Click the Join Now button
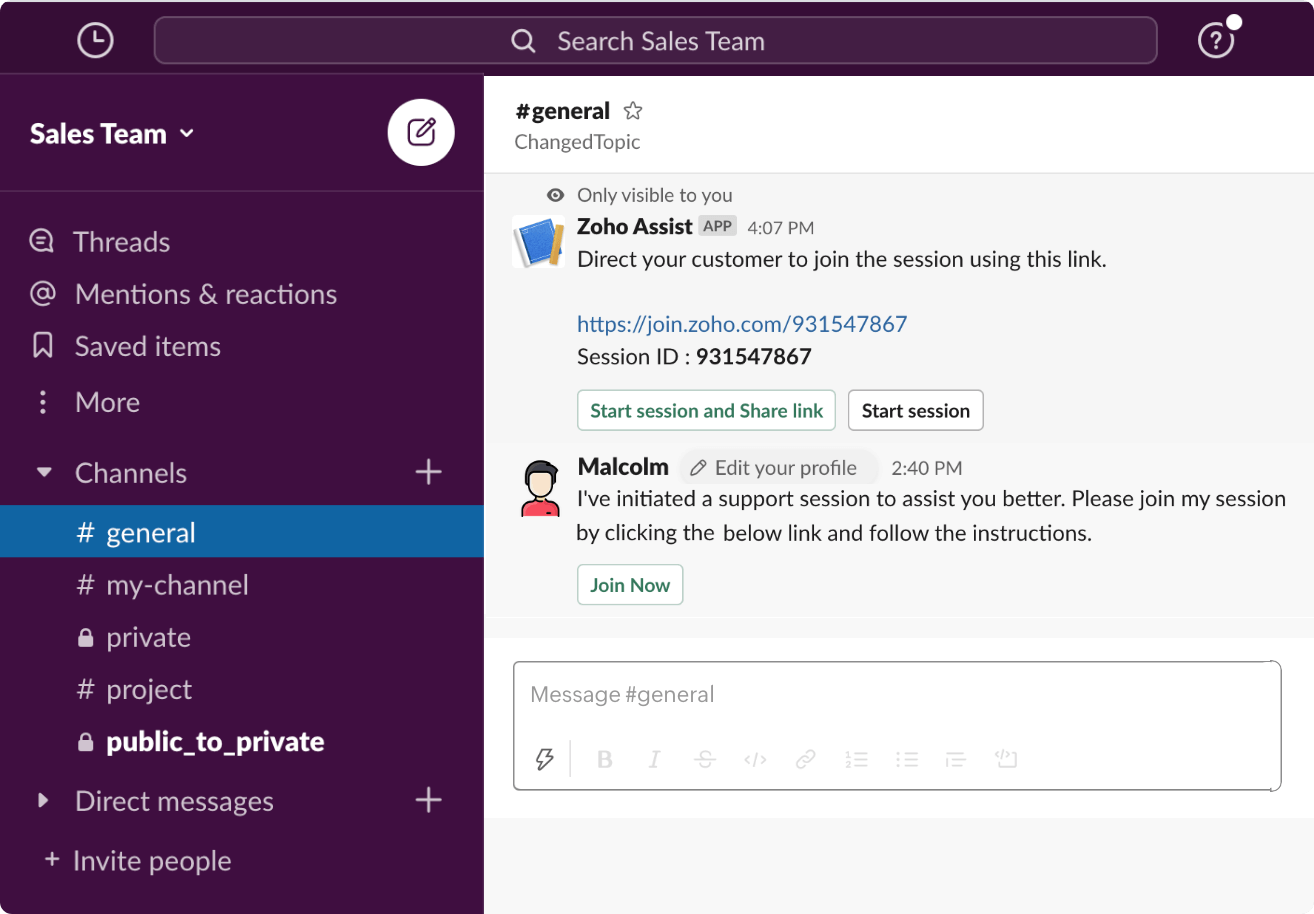1314x914 pixels. tap(630, 584)
